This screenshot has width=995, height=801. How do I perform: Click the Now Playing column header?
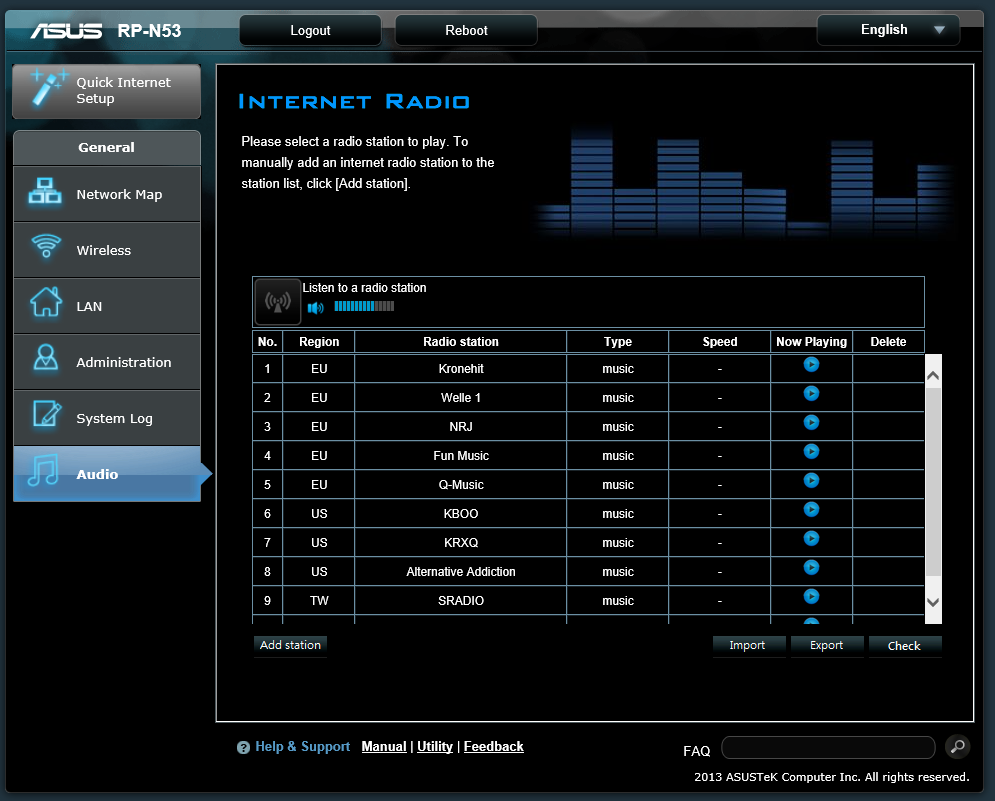[812, 341]
